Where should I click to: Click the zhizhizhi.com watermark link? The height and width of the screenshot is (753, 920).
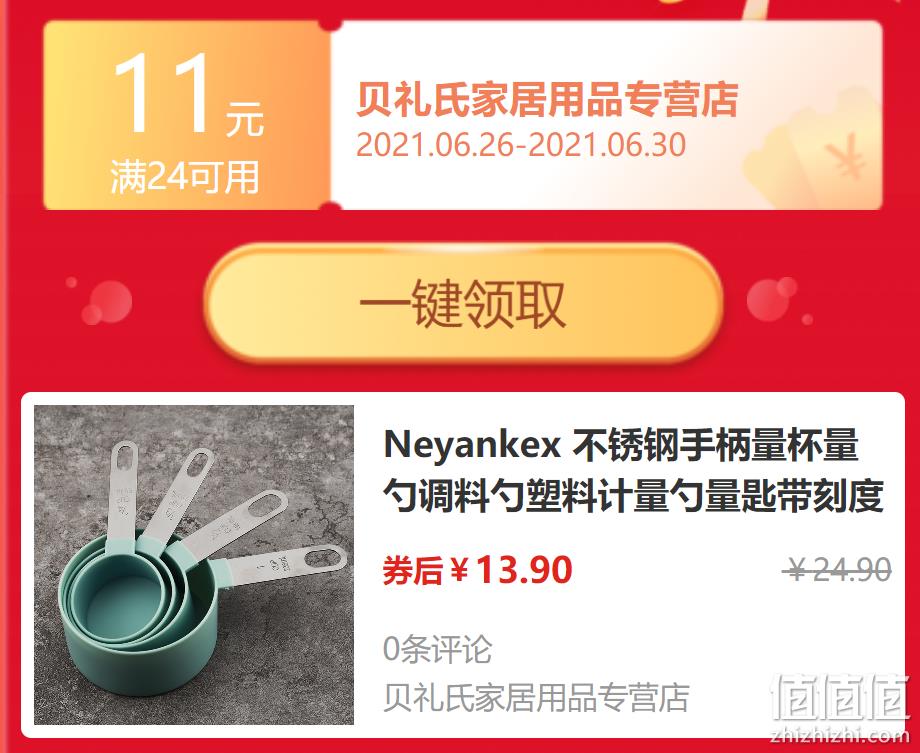840,734
